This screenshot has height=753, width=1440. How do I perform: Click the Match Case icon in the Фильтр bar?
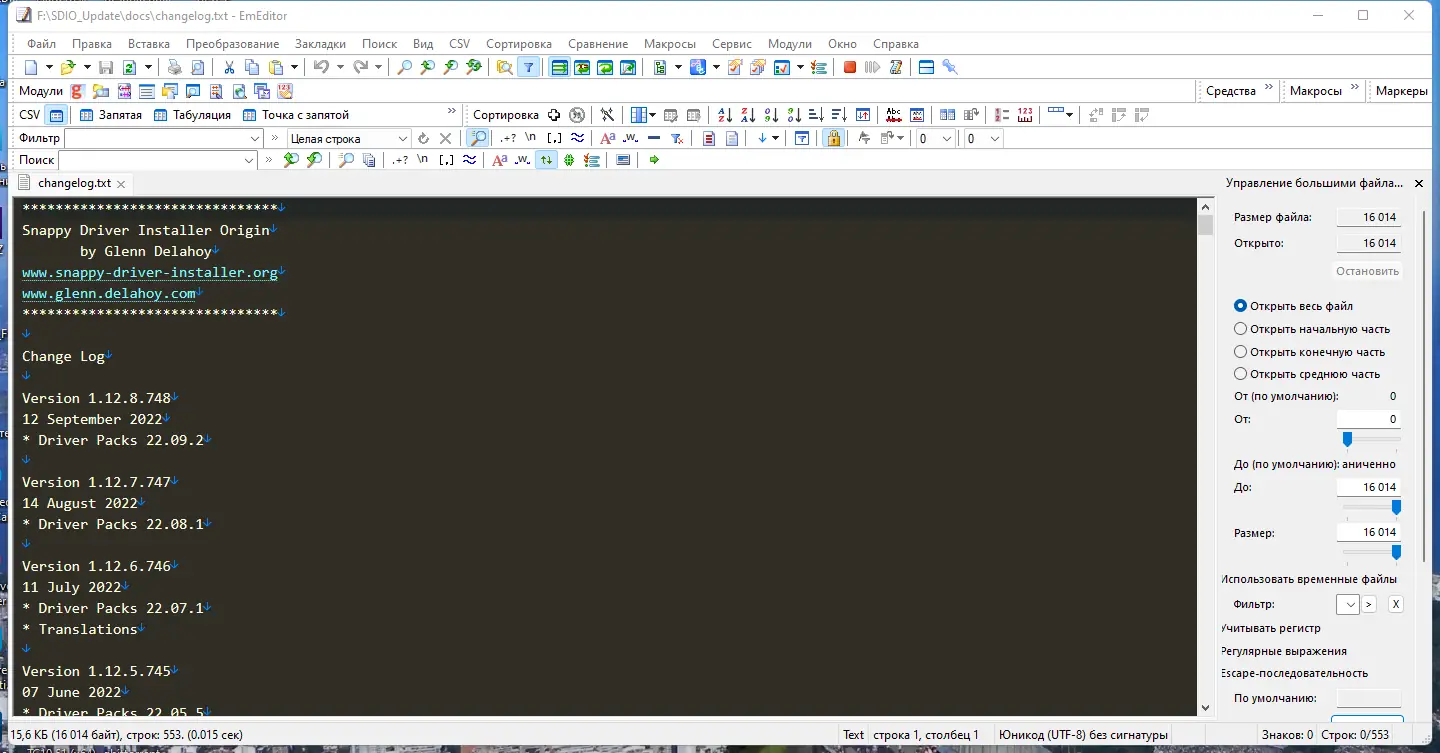[608, 138]
